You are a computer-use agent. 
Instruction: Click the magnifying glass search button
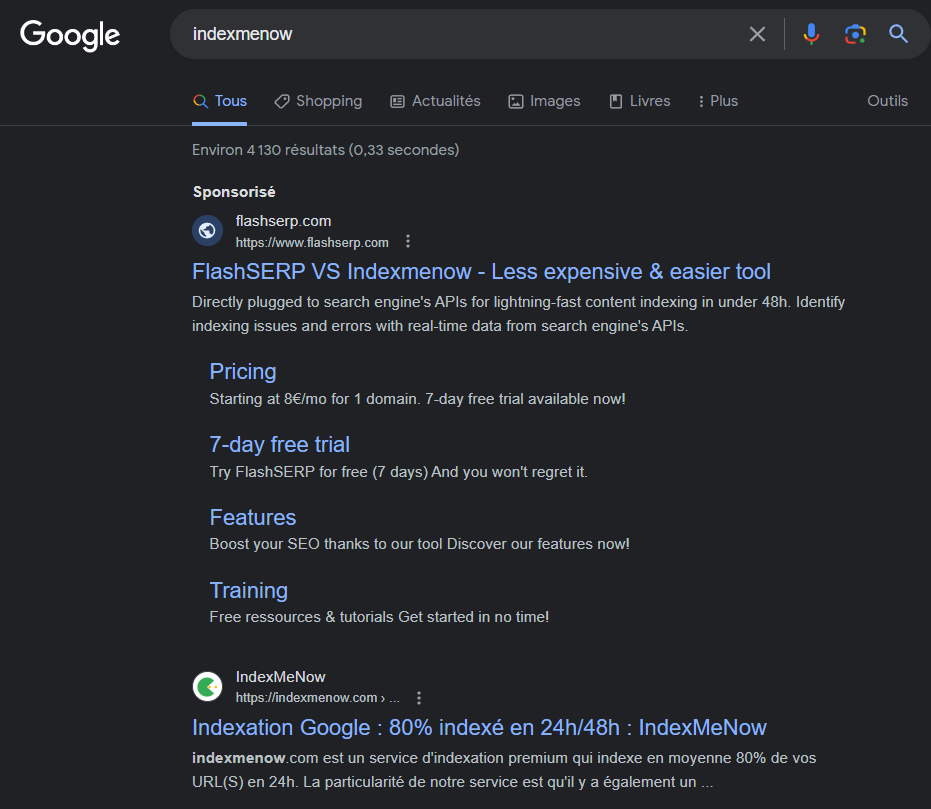898,34
